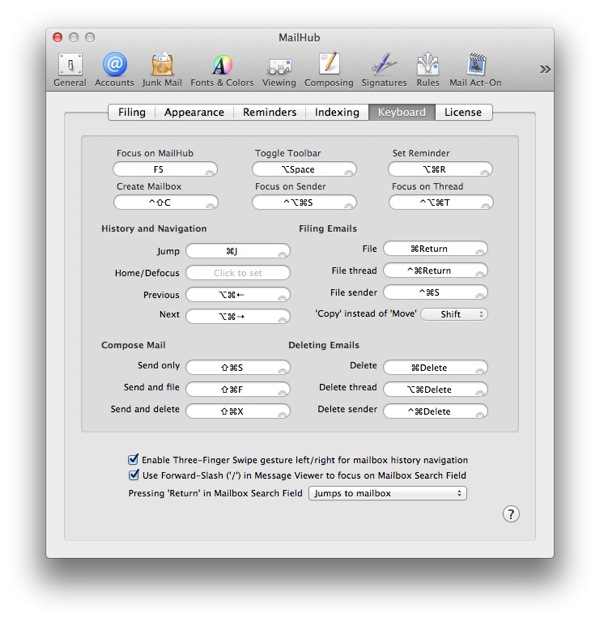Click the Delete sender shortcut field
Image resolution: width=600 pixels, height=622 pixels.
pos(435,411)
